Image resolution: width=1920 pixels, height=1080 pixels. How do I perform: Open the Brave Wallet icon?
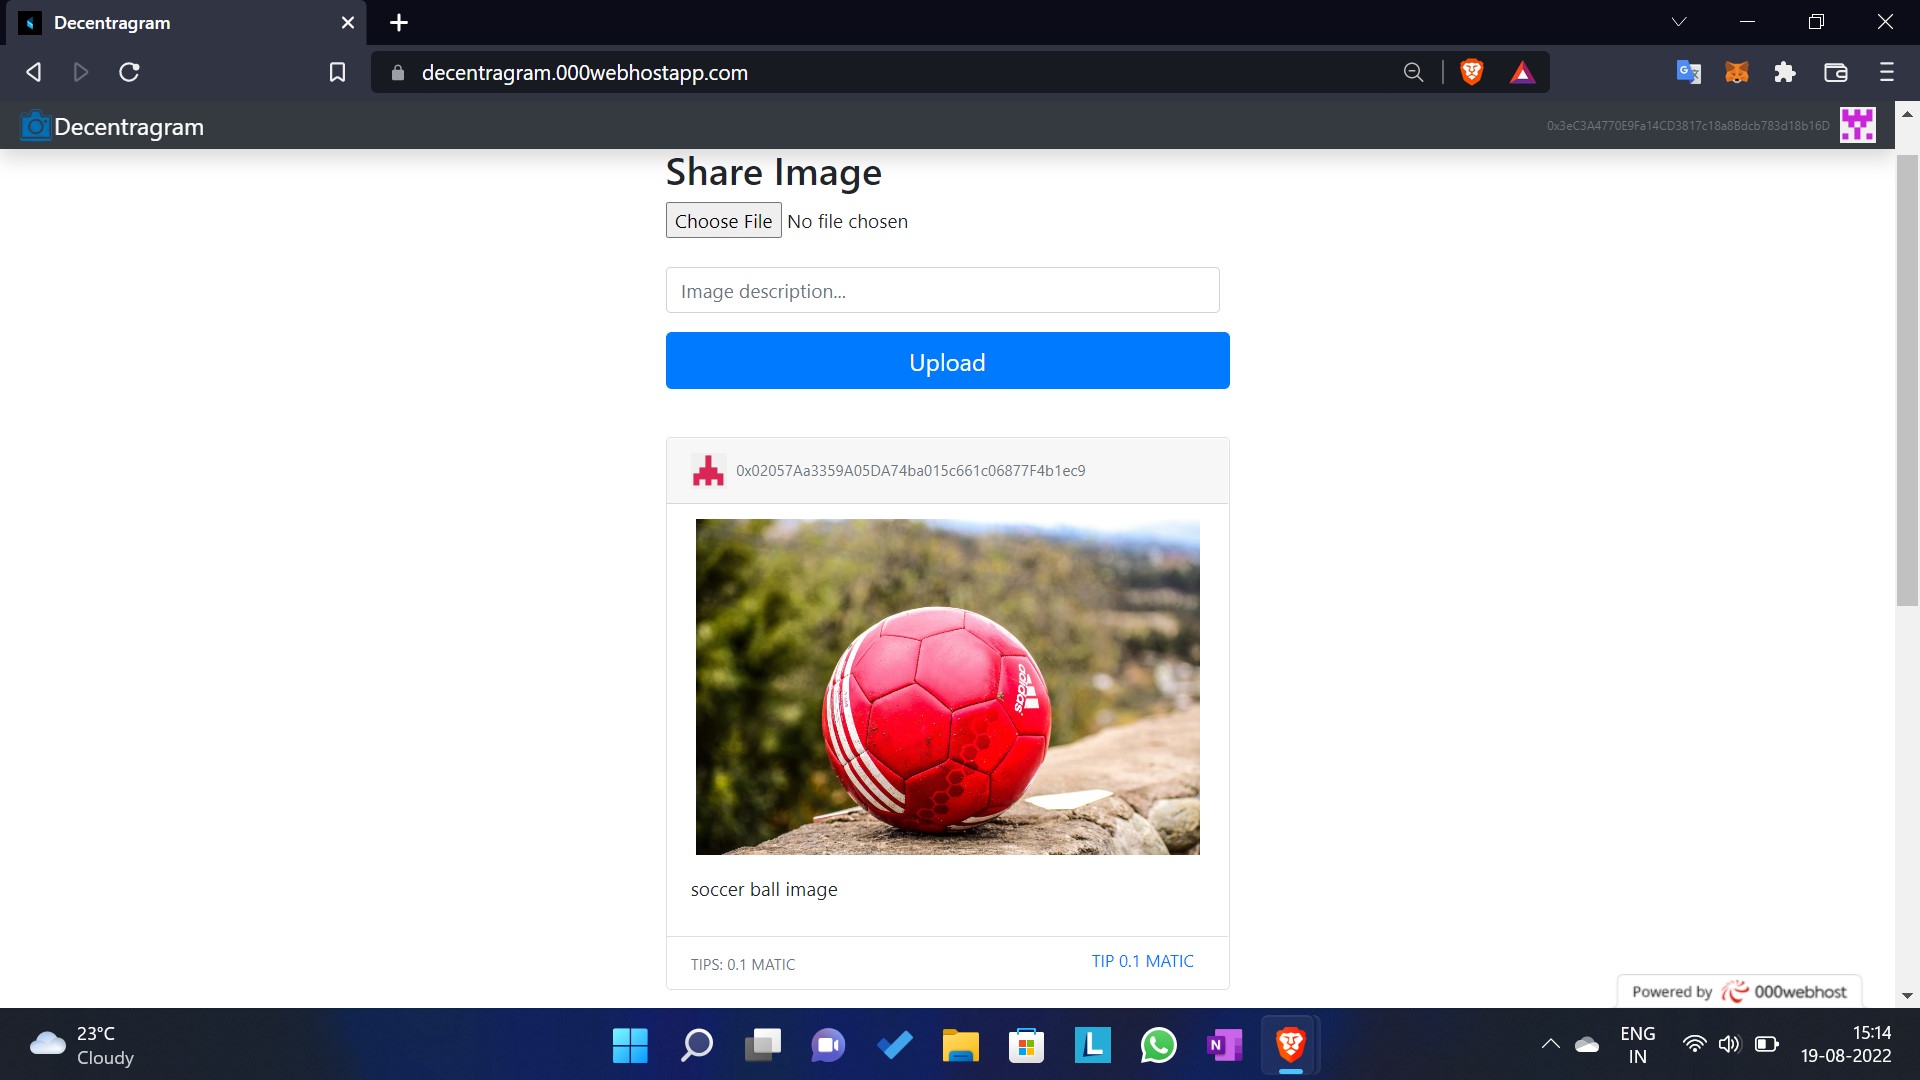1836,72
